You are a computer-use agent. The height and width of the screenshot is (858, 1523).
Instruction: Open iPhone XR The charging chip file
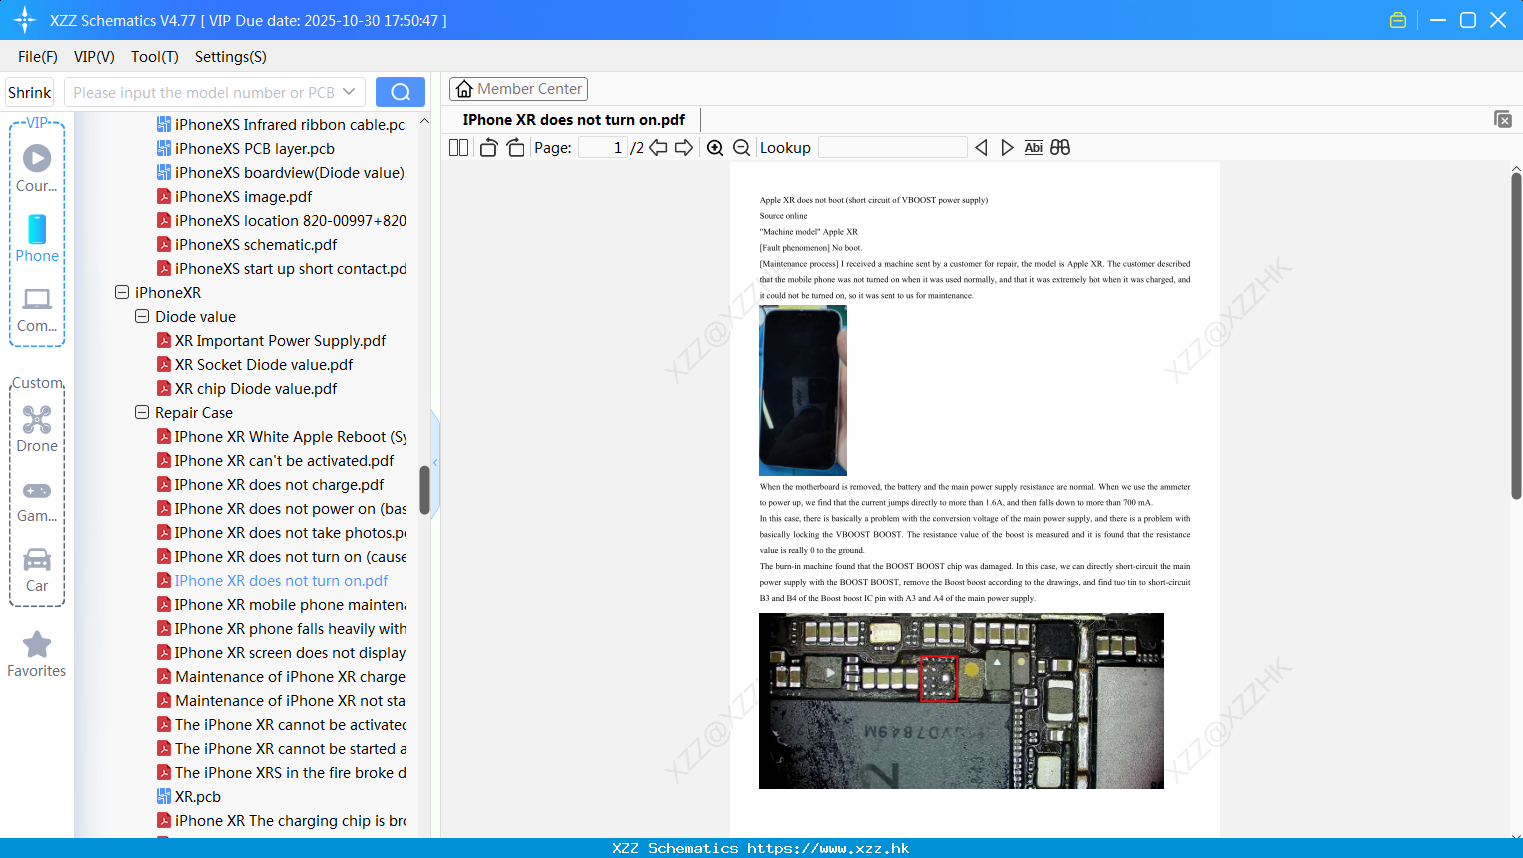[282, 820]
